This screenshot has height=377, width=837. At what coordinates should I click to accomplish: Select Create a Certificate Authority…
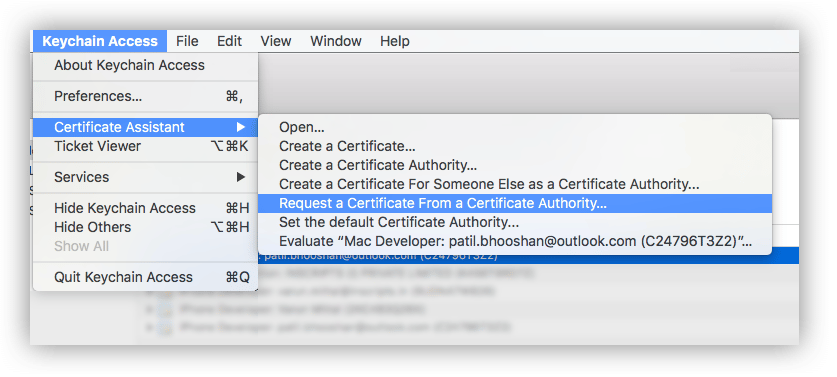tap(515, 166)
